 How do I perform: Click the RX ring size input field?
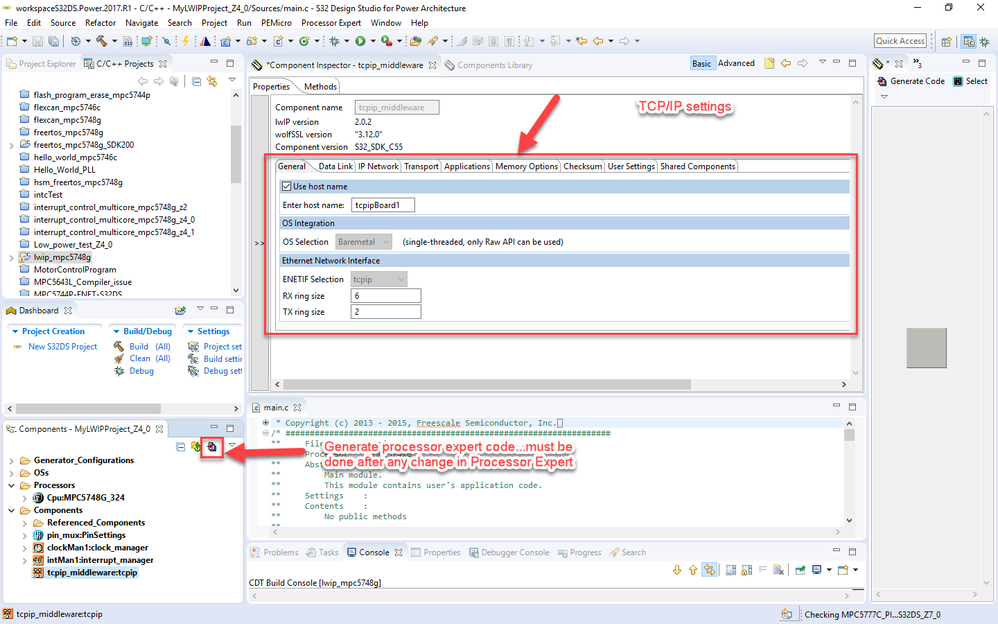pyautogui.click(x=386, y=296)
